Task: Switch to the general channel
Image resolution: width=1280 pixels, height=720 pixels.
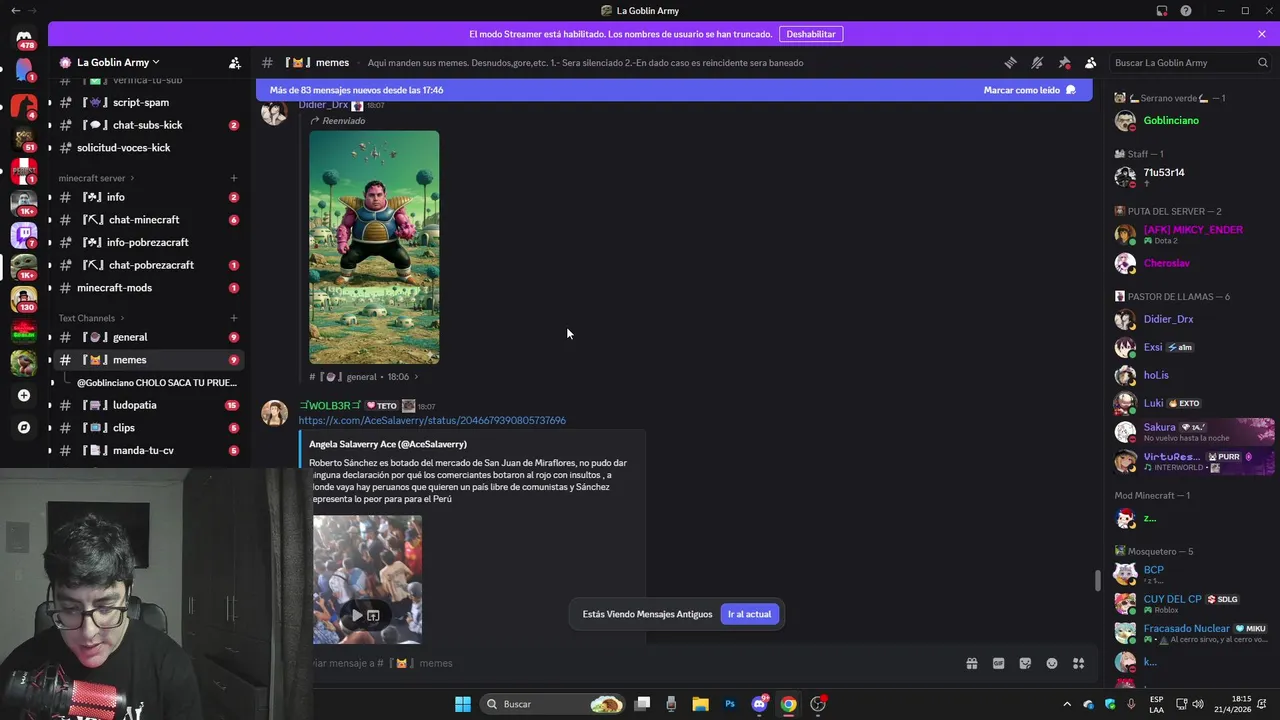Action: coord(147,337)
